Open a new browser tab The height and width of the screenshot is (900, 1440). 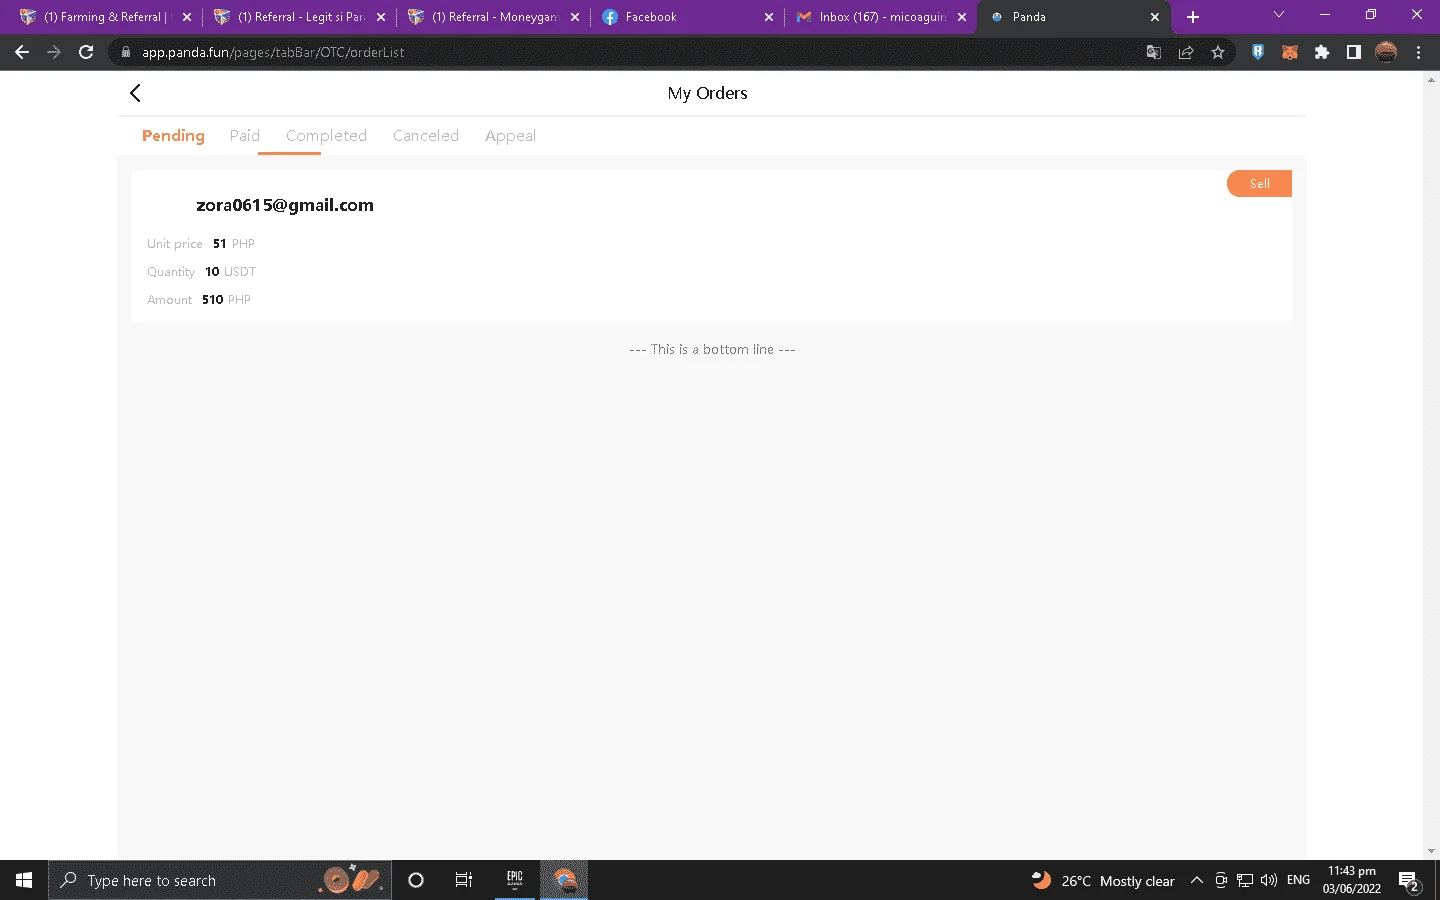coord(1193,17)
